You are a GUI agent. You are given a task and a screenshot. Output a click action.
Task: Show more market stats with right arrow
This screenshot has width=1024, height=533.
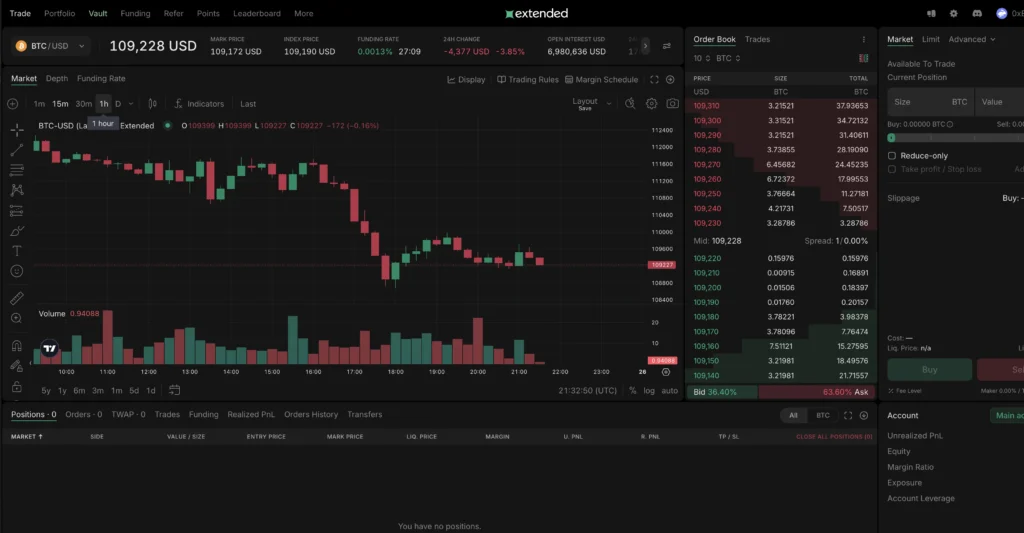pos(645,46)
